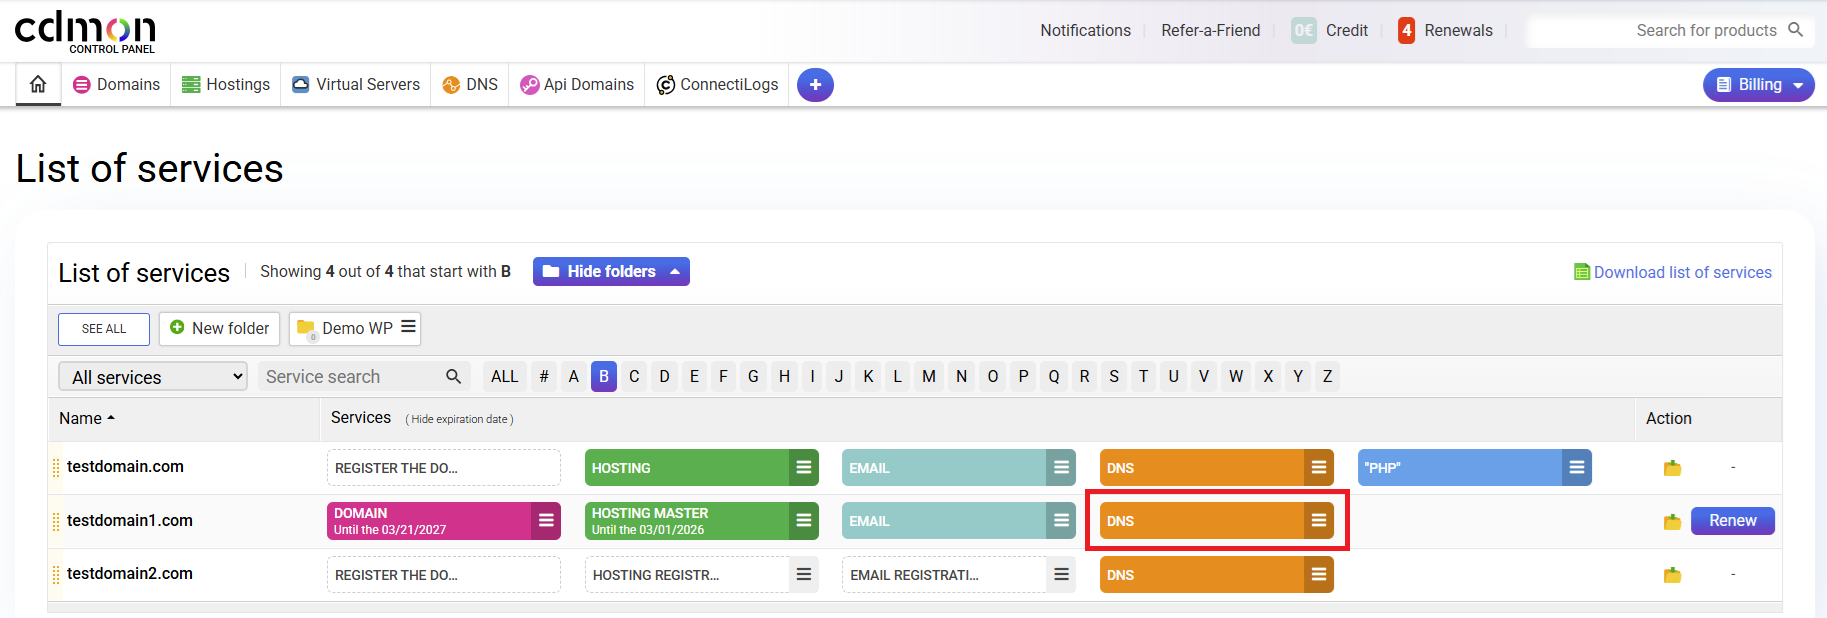This screenshot has width=1827, height=618.
Task: Open the "PHP" menu icon for testdomain.com
Action: tap(1577, 468)
